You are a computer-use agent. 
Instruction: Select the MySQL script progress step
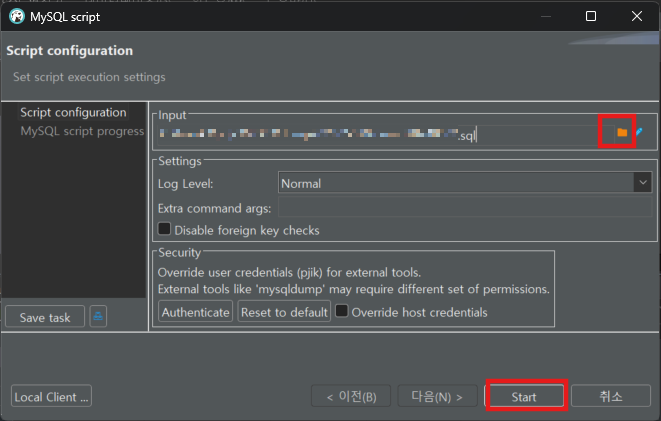coord(82,131)
